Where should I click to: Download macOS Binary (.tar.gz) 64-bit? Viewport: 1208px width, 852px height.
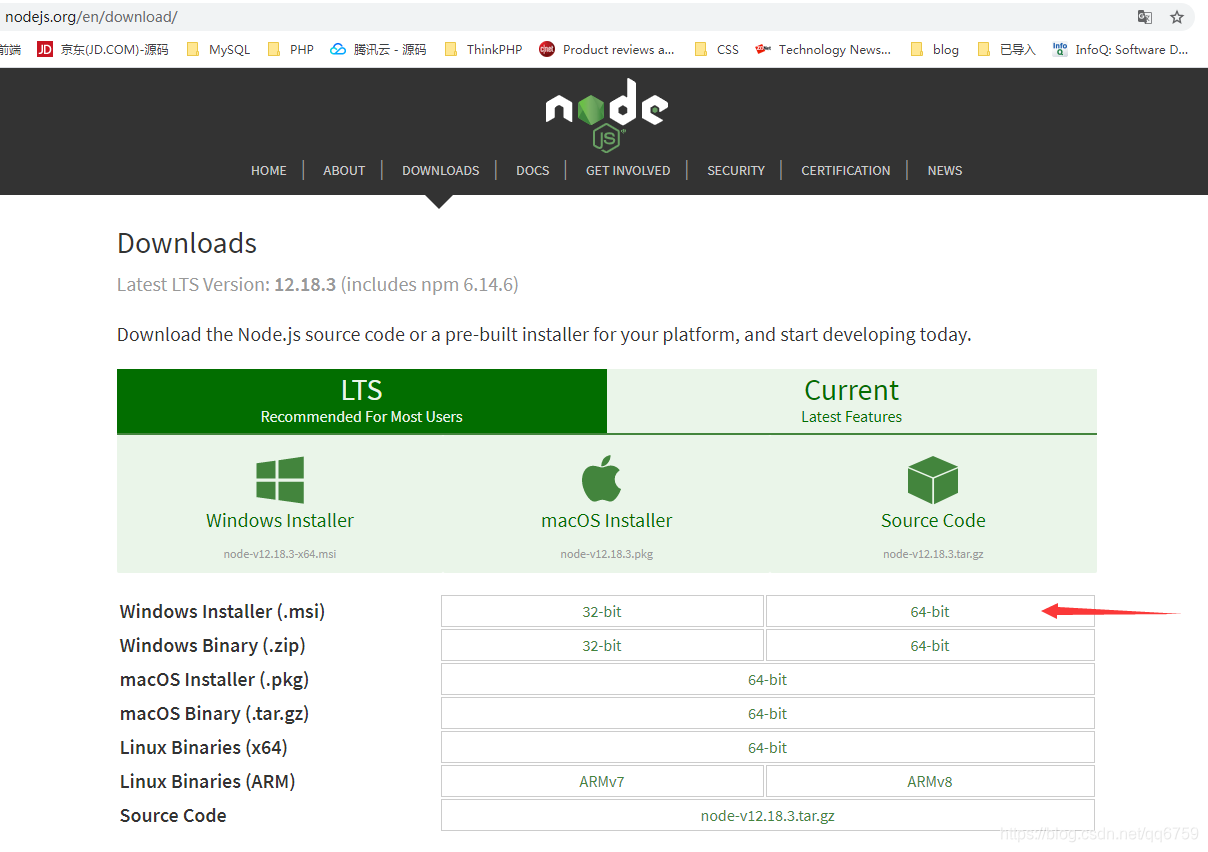tap(768, 714)
